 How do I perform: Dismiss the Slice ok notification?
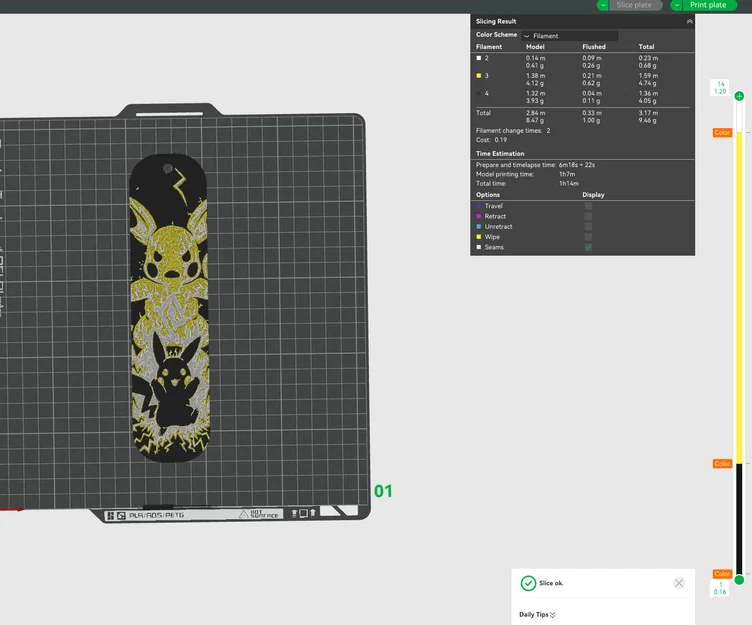click(x=679, y=583)
